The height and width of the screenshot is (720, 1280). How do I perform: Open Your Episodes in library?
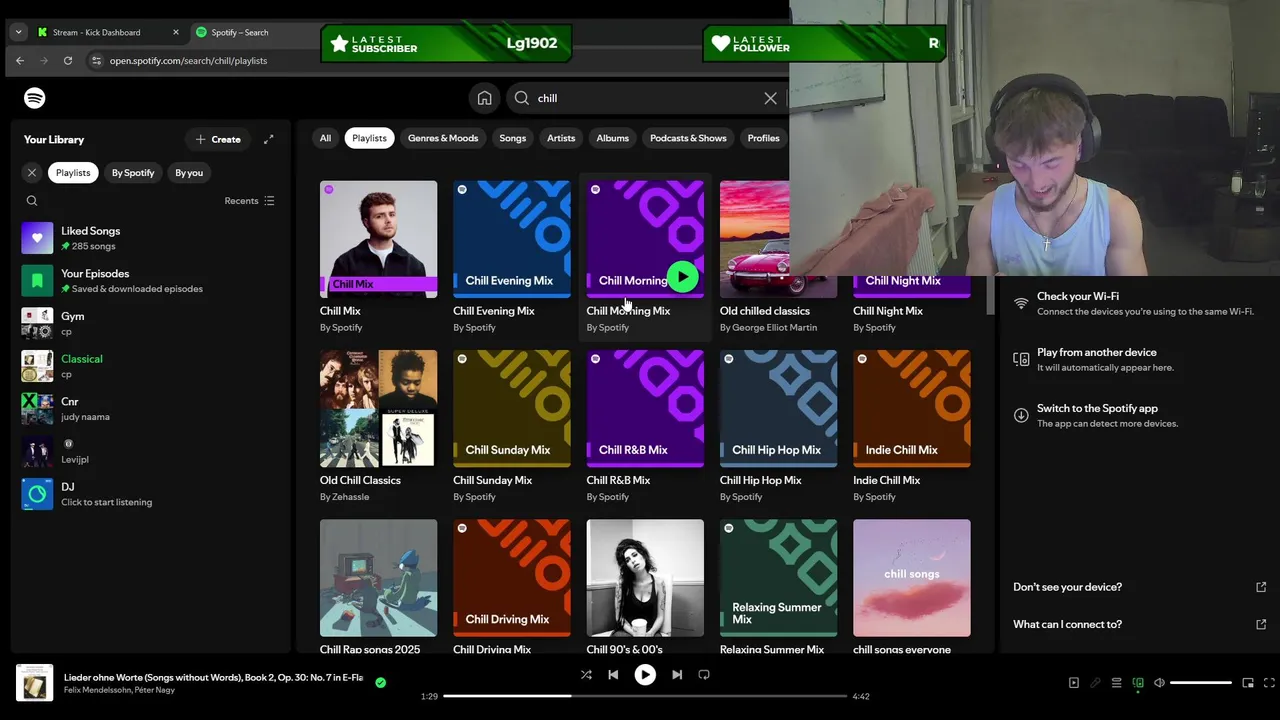tap(150, 281)
